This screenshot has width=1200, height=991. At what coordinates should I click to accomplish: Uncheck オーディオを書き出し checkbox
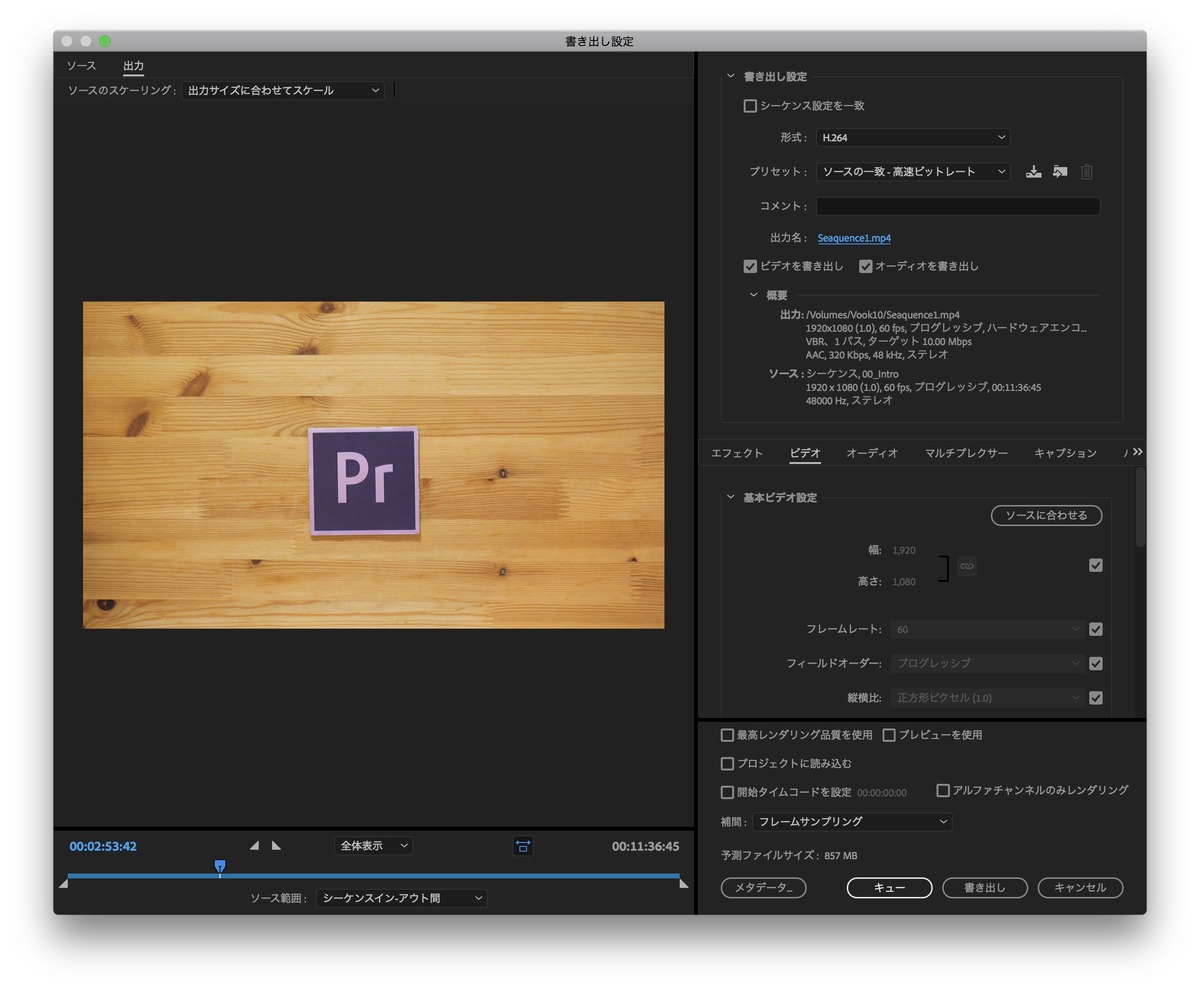[866, 266]
